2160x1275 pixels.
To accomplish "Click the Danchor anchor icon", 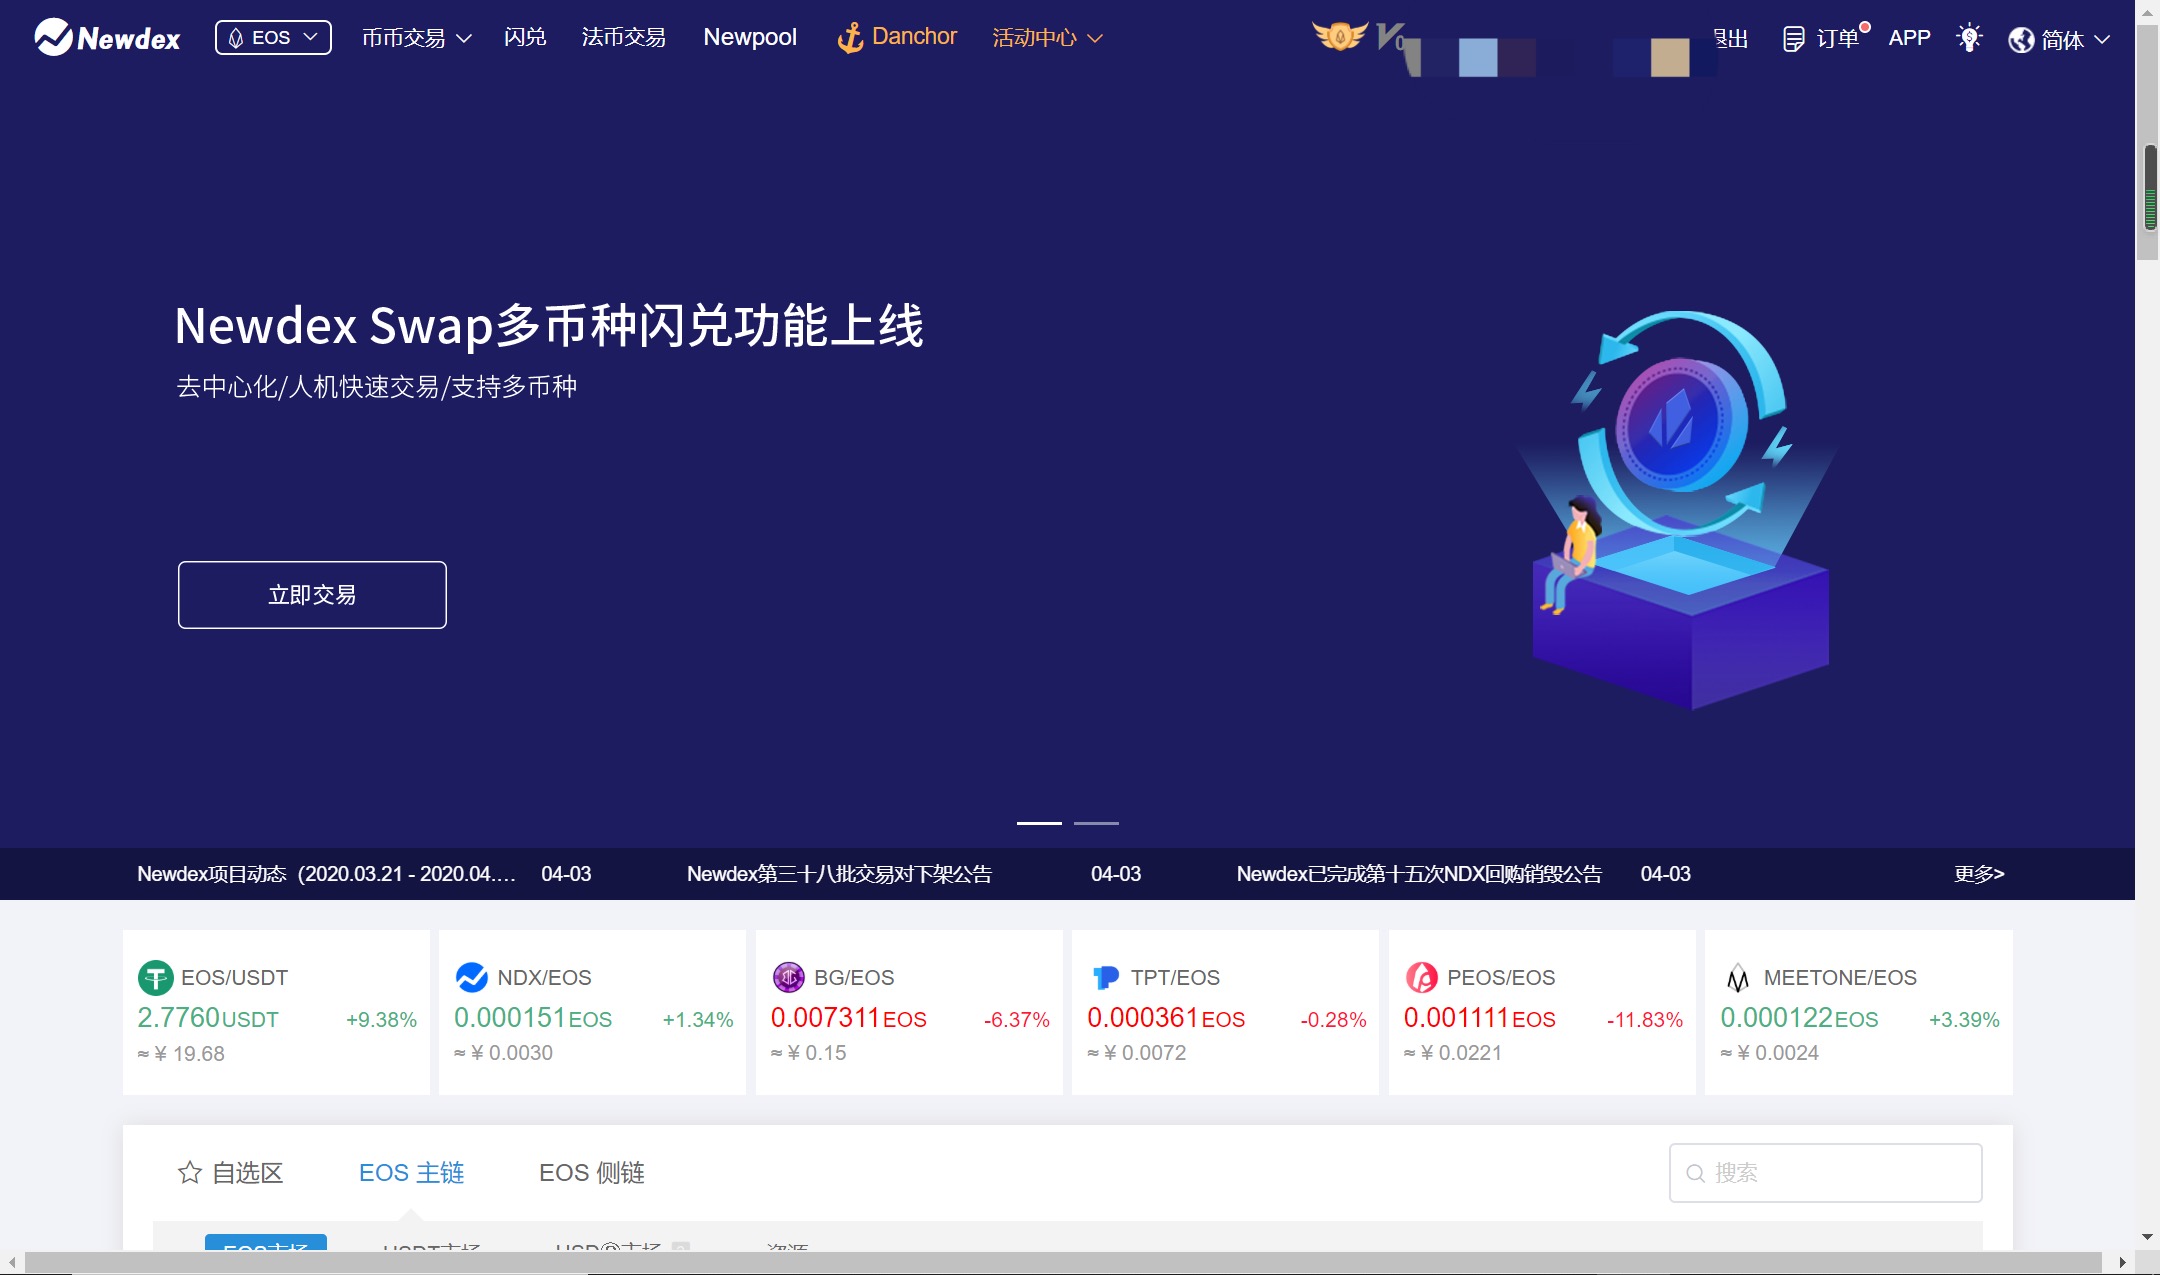I will [x=850, y=38].
